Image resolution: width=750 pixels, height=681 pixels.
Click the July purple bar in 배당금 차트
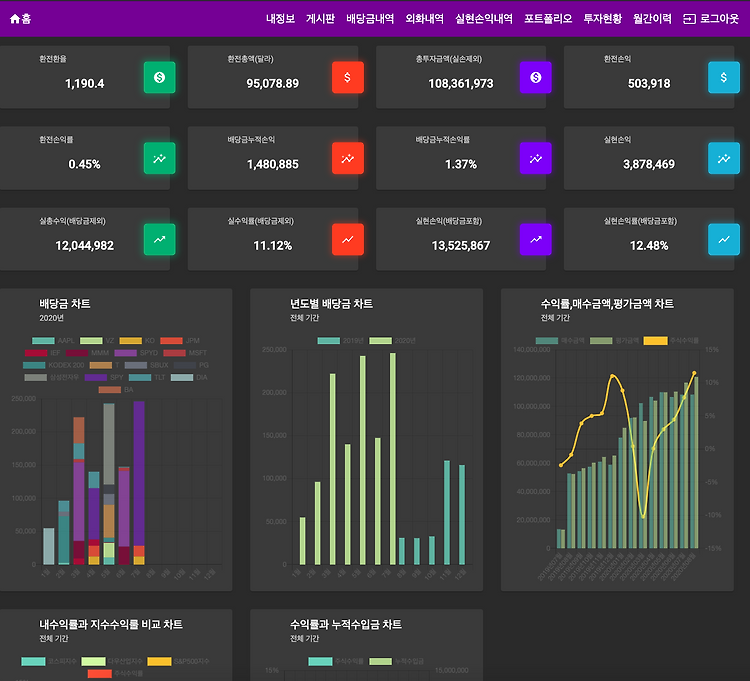pos(139,473)
